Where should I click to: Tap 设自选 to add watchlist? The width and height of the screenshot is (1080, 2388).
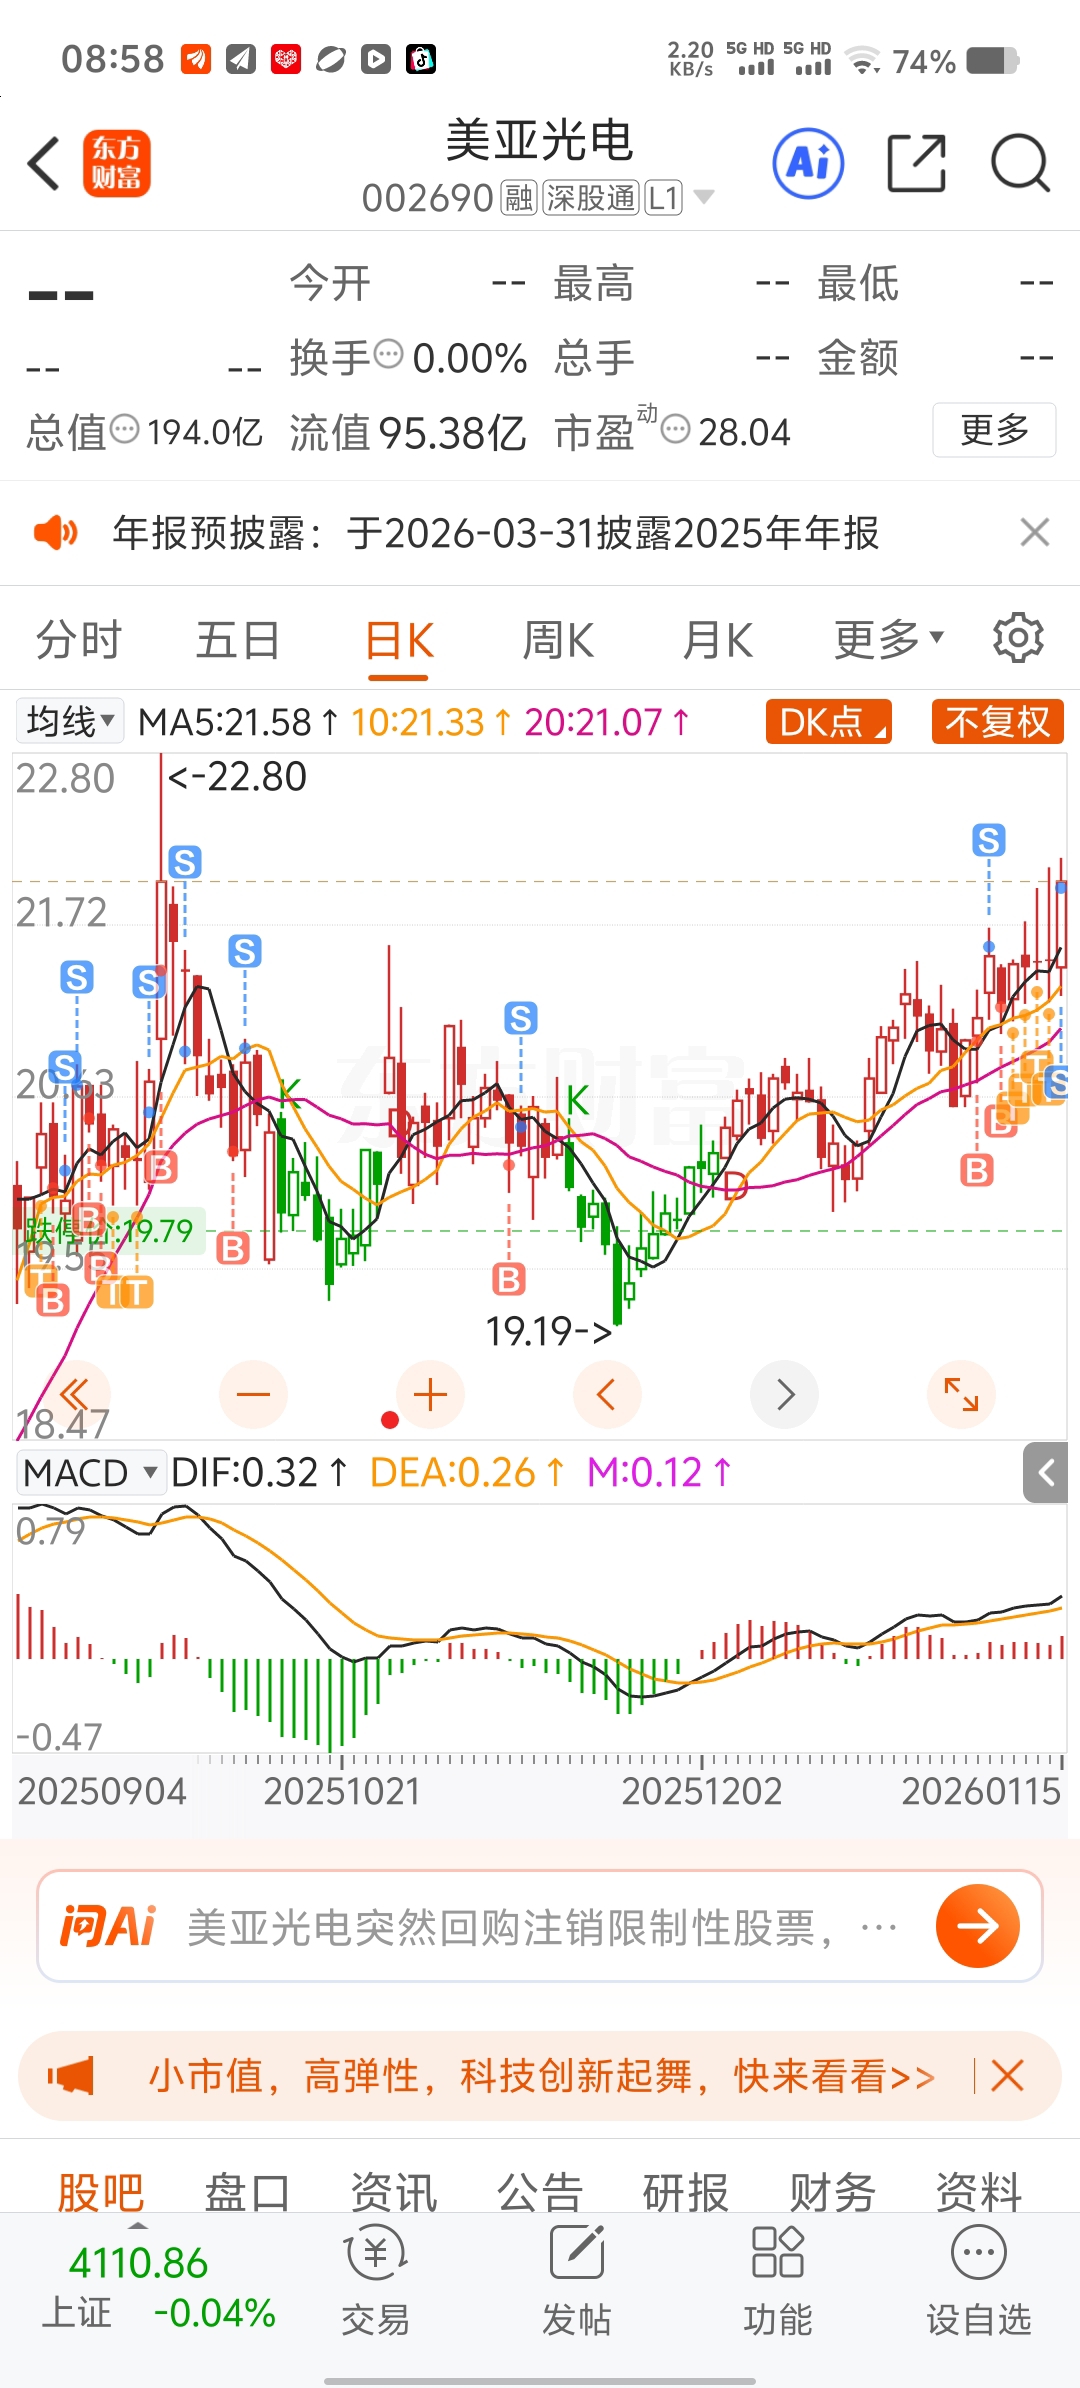979,2282
